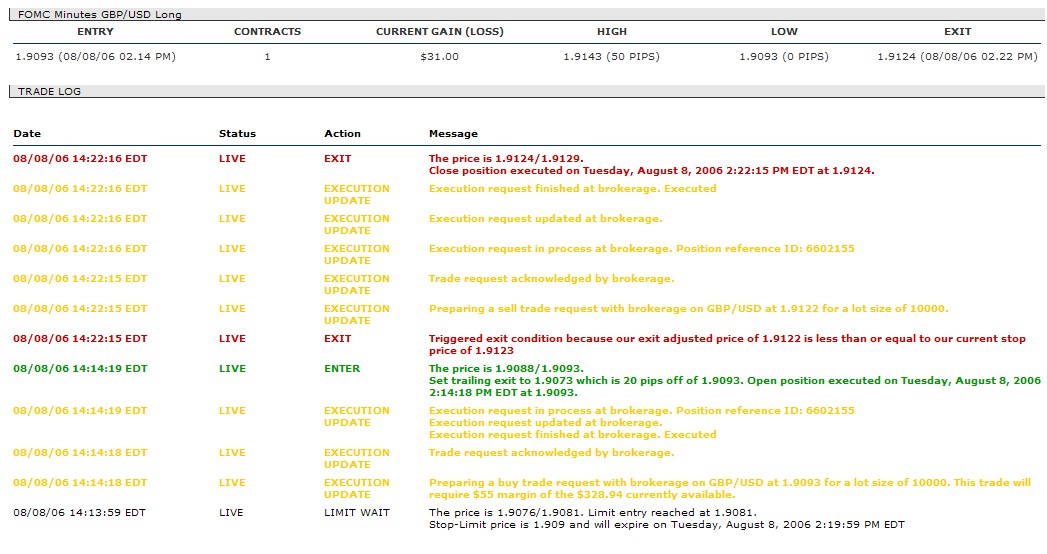The width and height of the screenshot is (1047, 554).
Task: Select EXECUTION UPDATE beside the sell trade request
Action: click(357, 314)
